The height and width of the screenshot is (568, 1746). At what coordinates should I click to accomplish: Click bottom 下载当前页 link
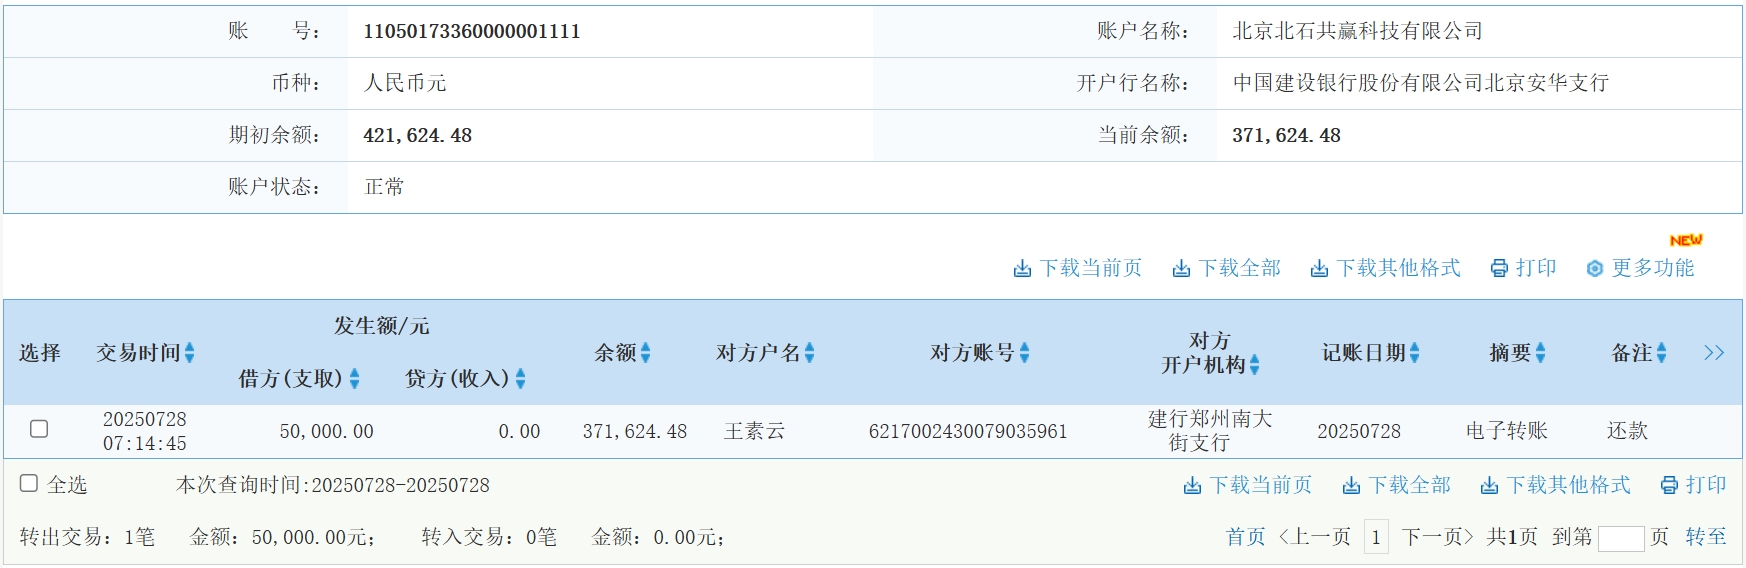(1260, 486)
